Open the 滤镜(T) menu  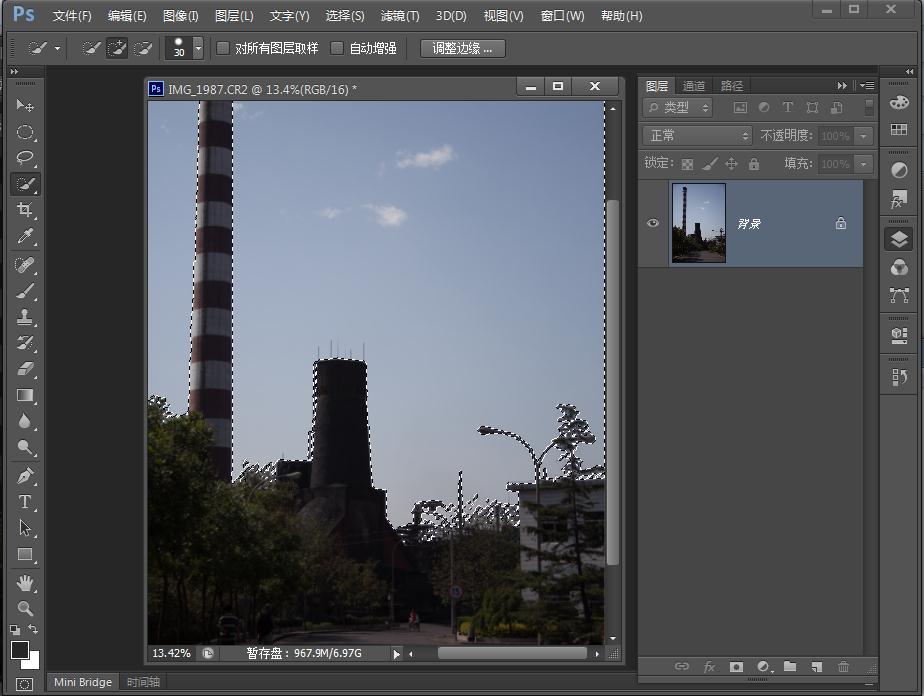click(x=399, y=16)
